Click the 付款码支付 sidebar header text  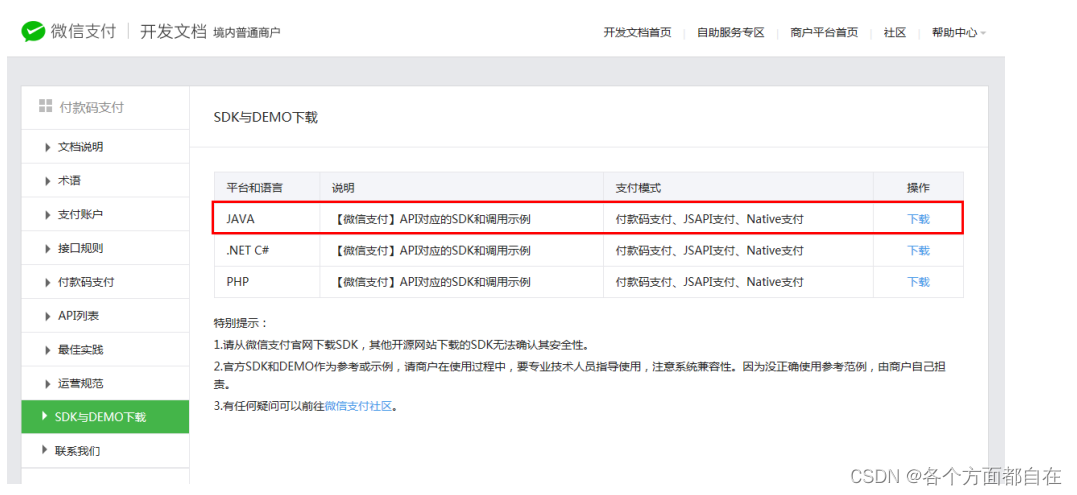coord(92,107)
